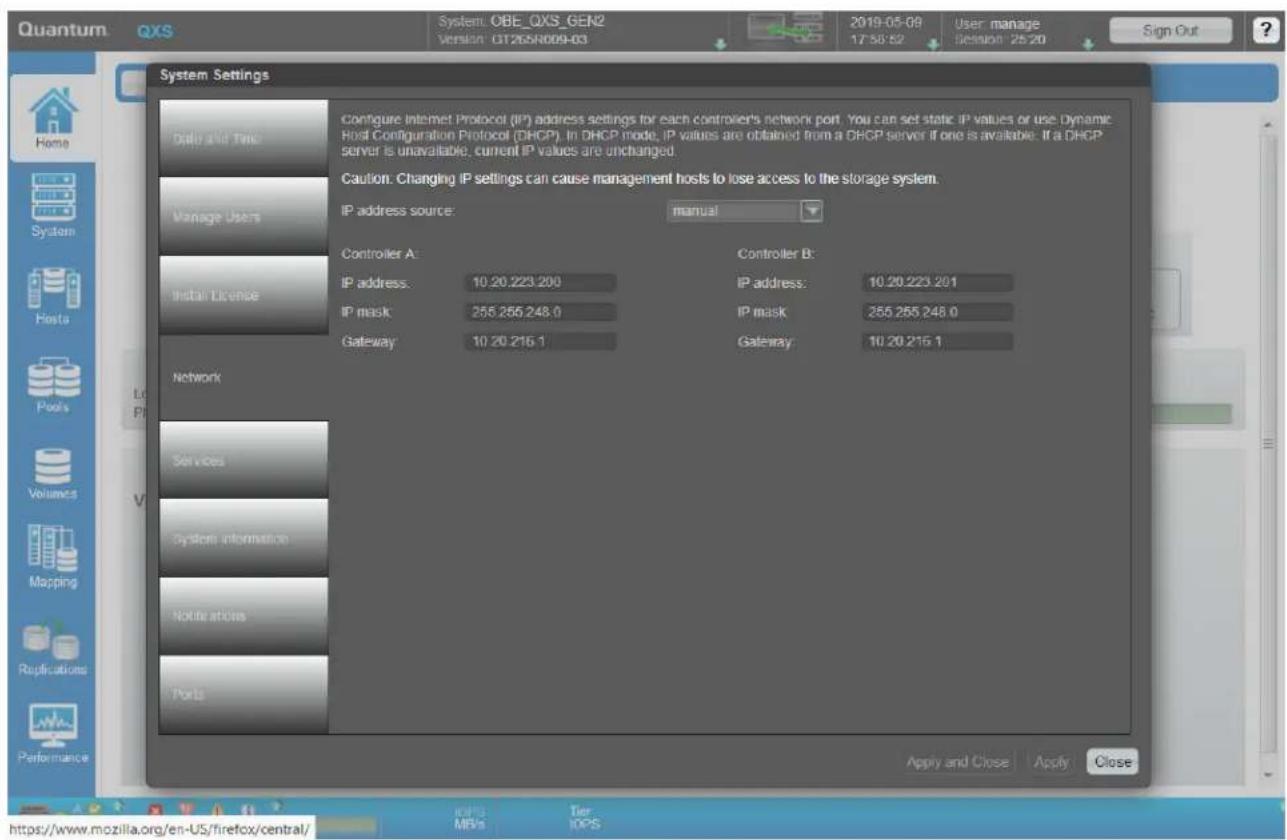Click the system health controller graphic in header
Screen dimensions: 1287x840
pos(787,28)
